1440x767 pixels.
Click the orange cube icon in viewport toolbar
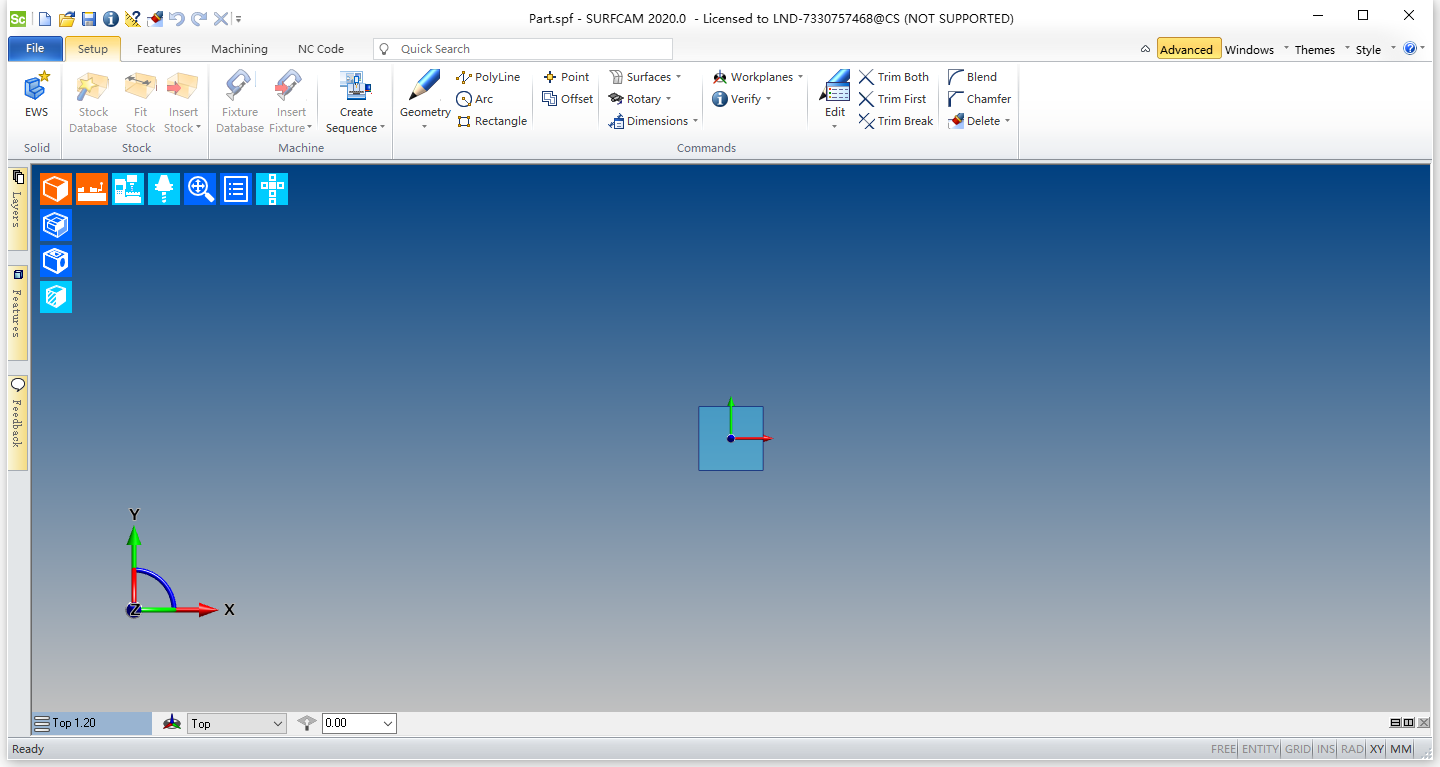pyautogui.click(x=56, y=189)
